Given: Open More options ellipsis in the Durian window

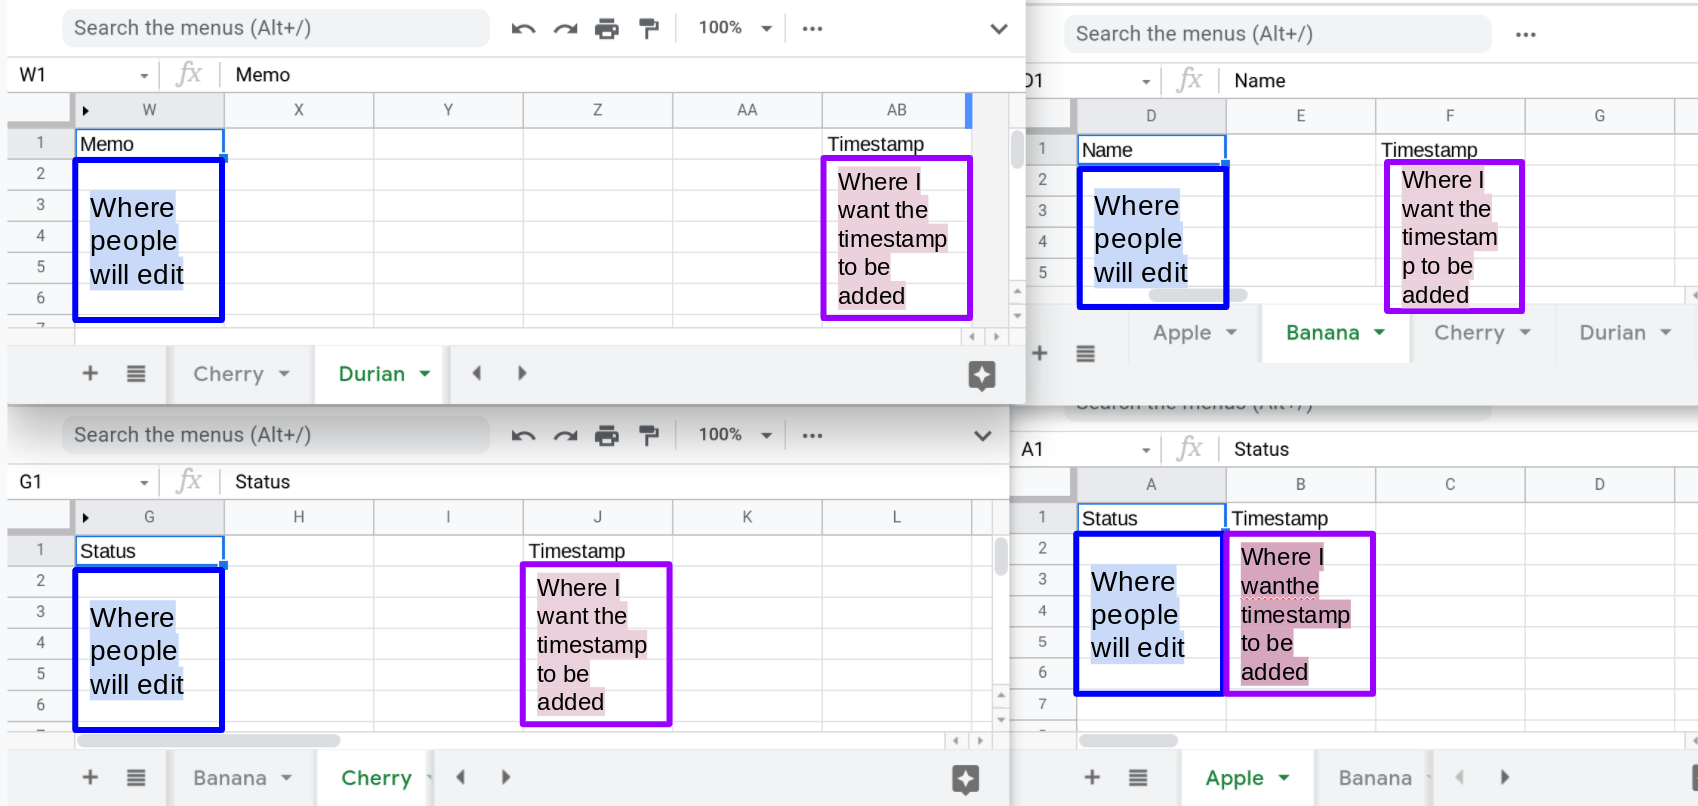Looking at the screenshot, I should [x=812, y=29].
